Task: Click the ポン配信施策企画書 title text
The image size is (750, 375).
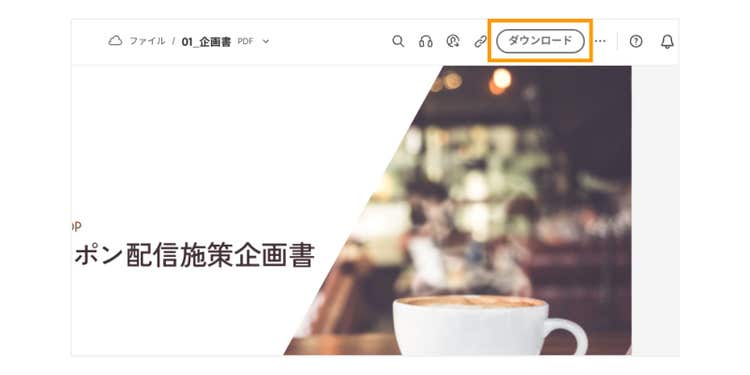Action: click(194, 255)
